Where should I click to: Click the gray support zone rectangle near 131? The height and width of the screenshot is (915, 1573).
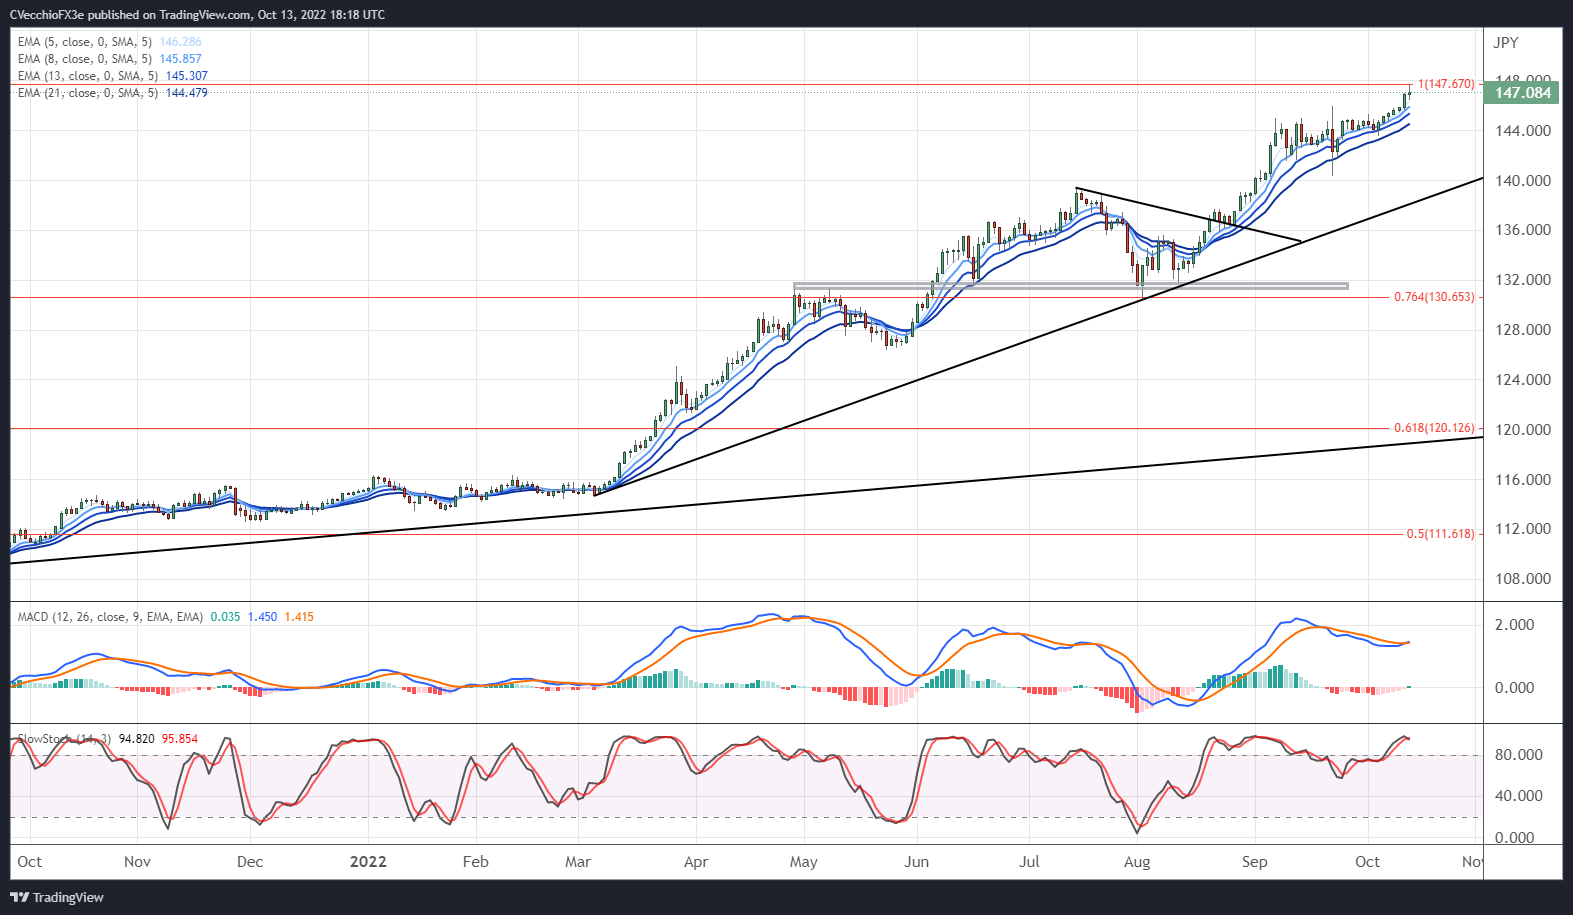pyautogui.click(x=1071, y=286)
